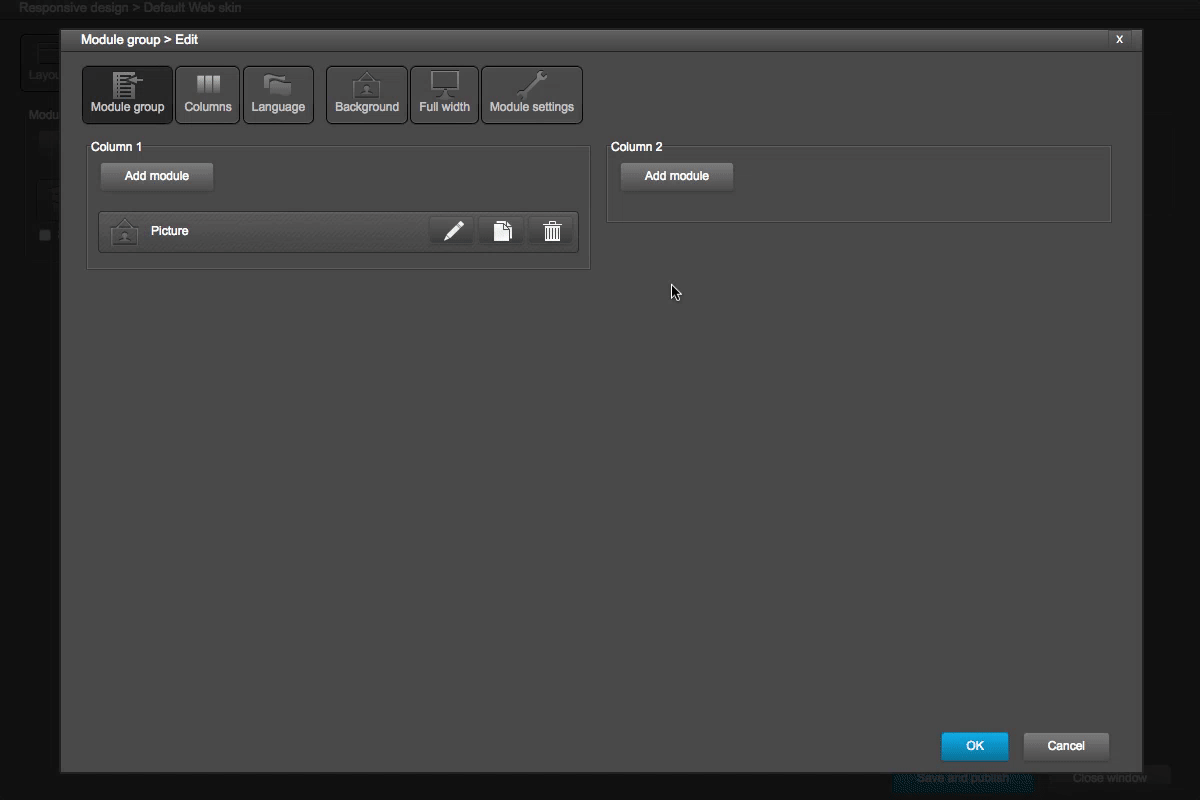Open Module settings via the wrench icon
This screenshot has width=1200, height=800.
[x=532, y=94]
